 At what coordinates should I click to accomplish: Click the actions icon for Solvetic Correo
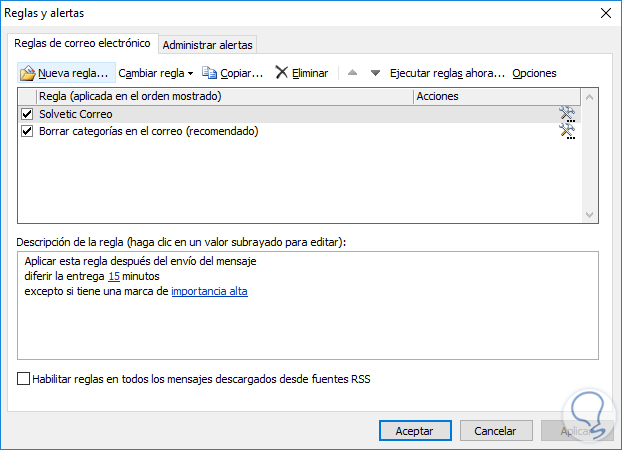pyautogui.click(x=568, y=114)
